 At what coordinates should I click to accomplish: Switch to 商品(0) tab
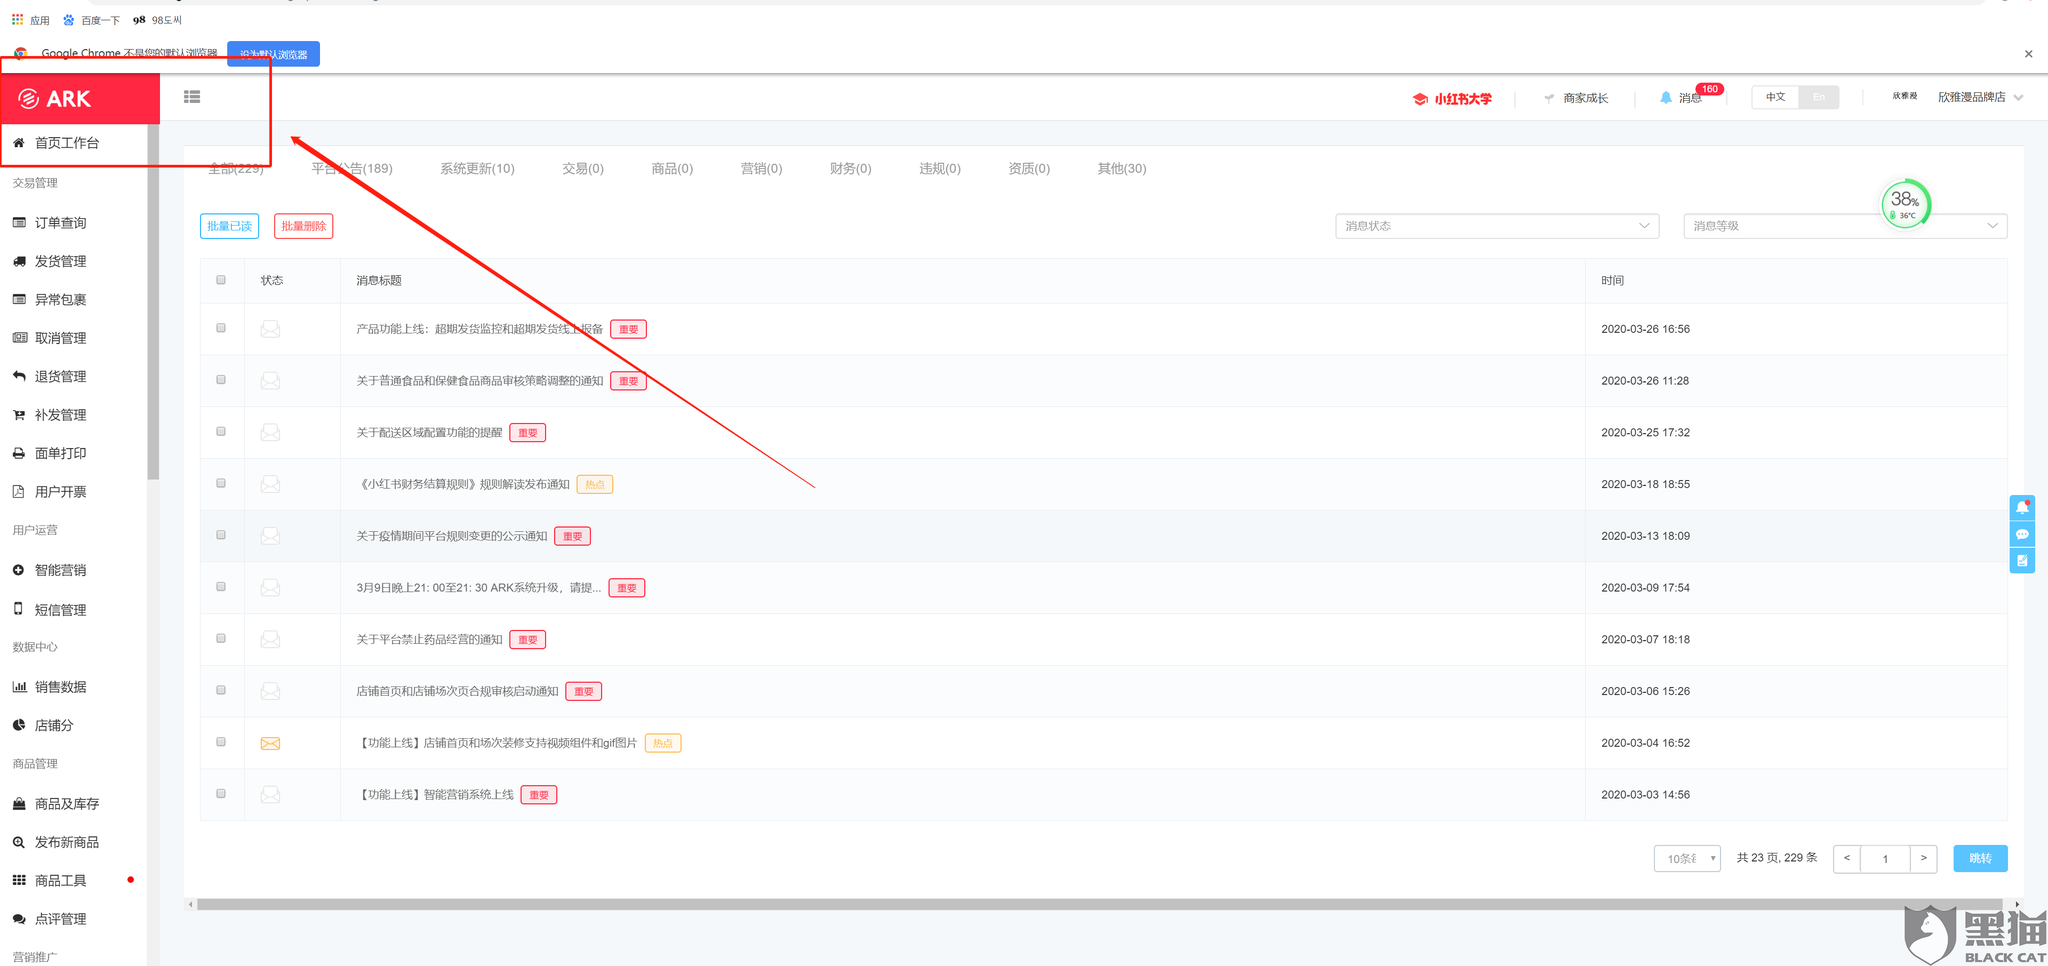click(672, 168)
